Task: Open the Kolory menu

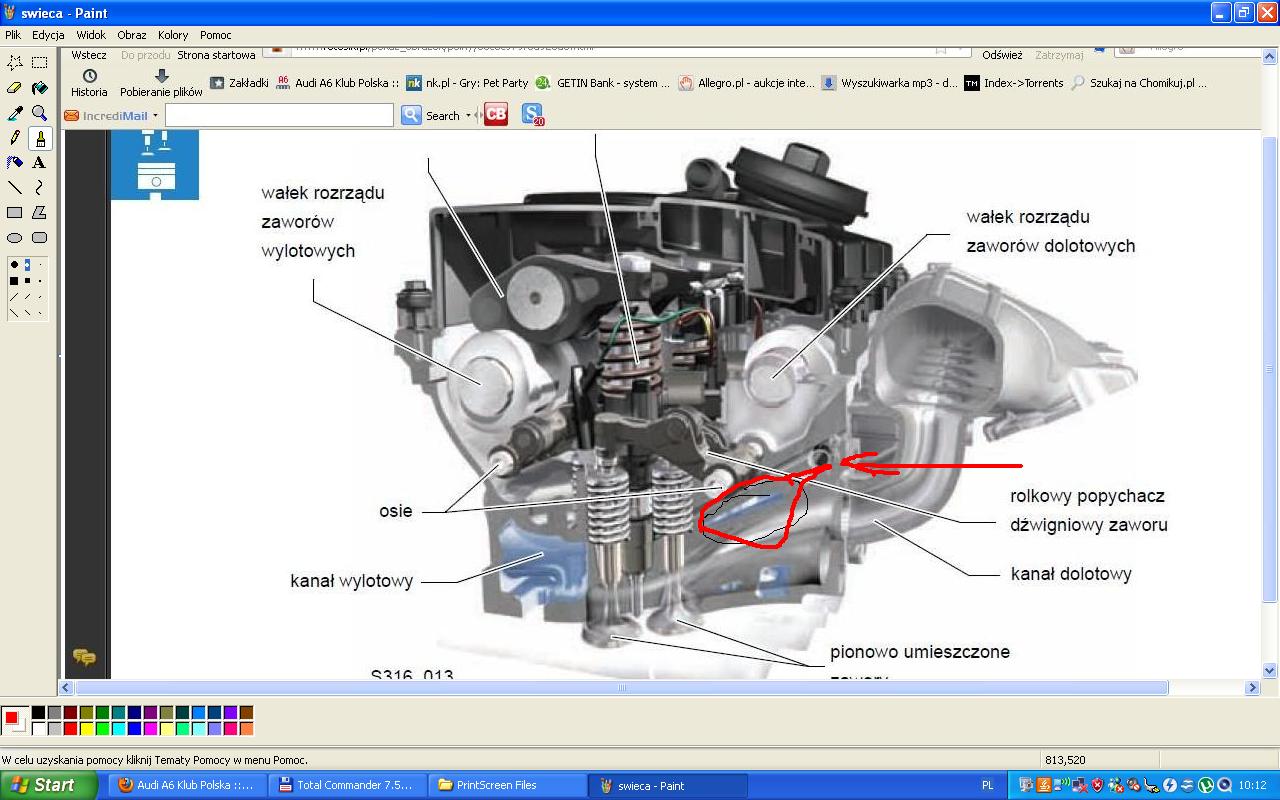Action: [173, 35]
